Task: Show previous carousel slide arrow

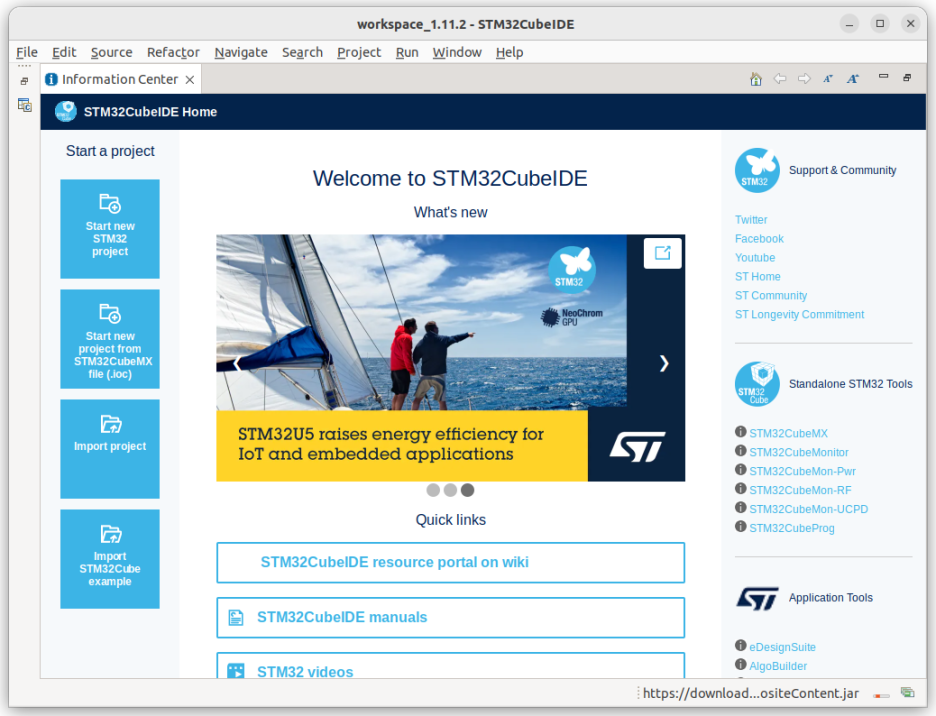Action: click(x=237, y=363)
